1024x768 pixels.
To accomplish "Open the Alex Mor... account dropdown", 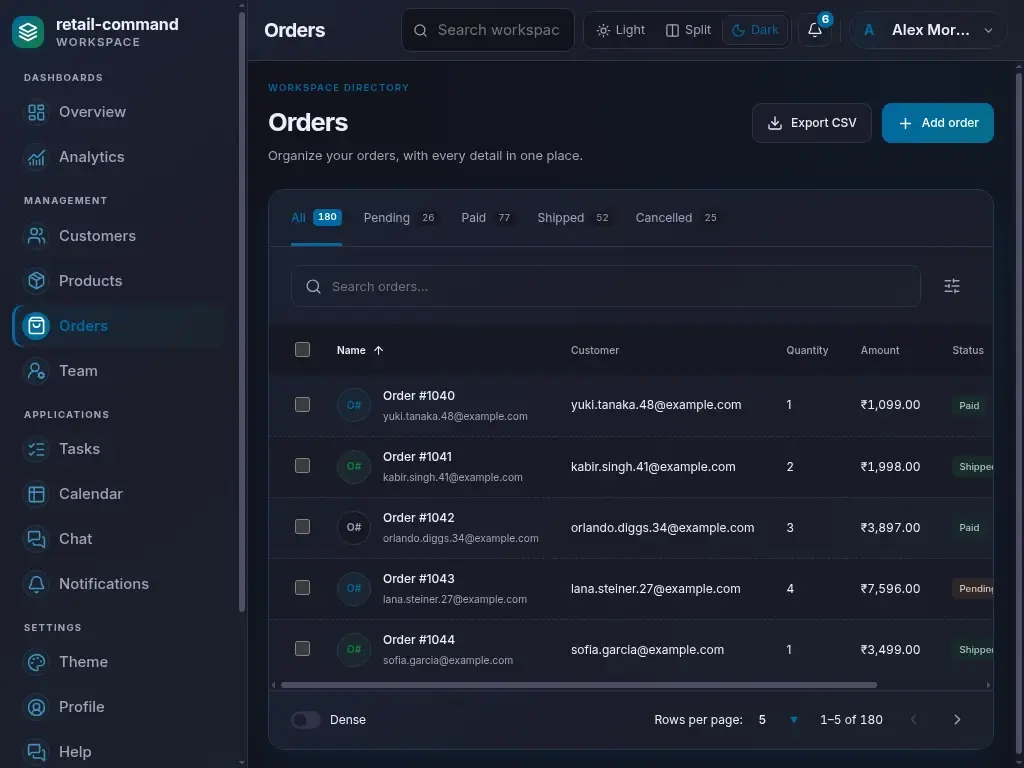I will tap(928, 30).
